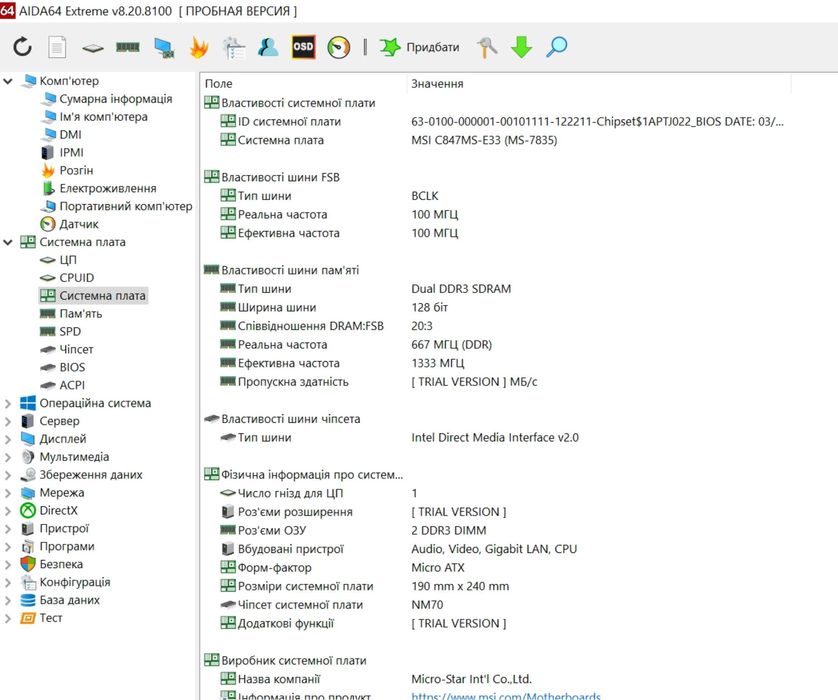This screenshot has height=700, width=838.
Task: Expand the Мультимедіа tree node
Action: [8, 457]
